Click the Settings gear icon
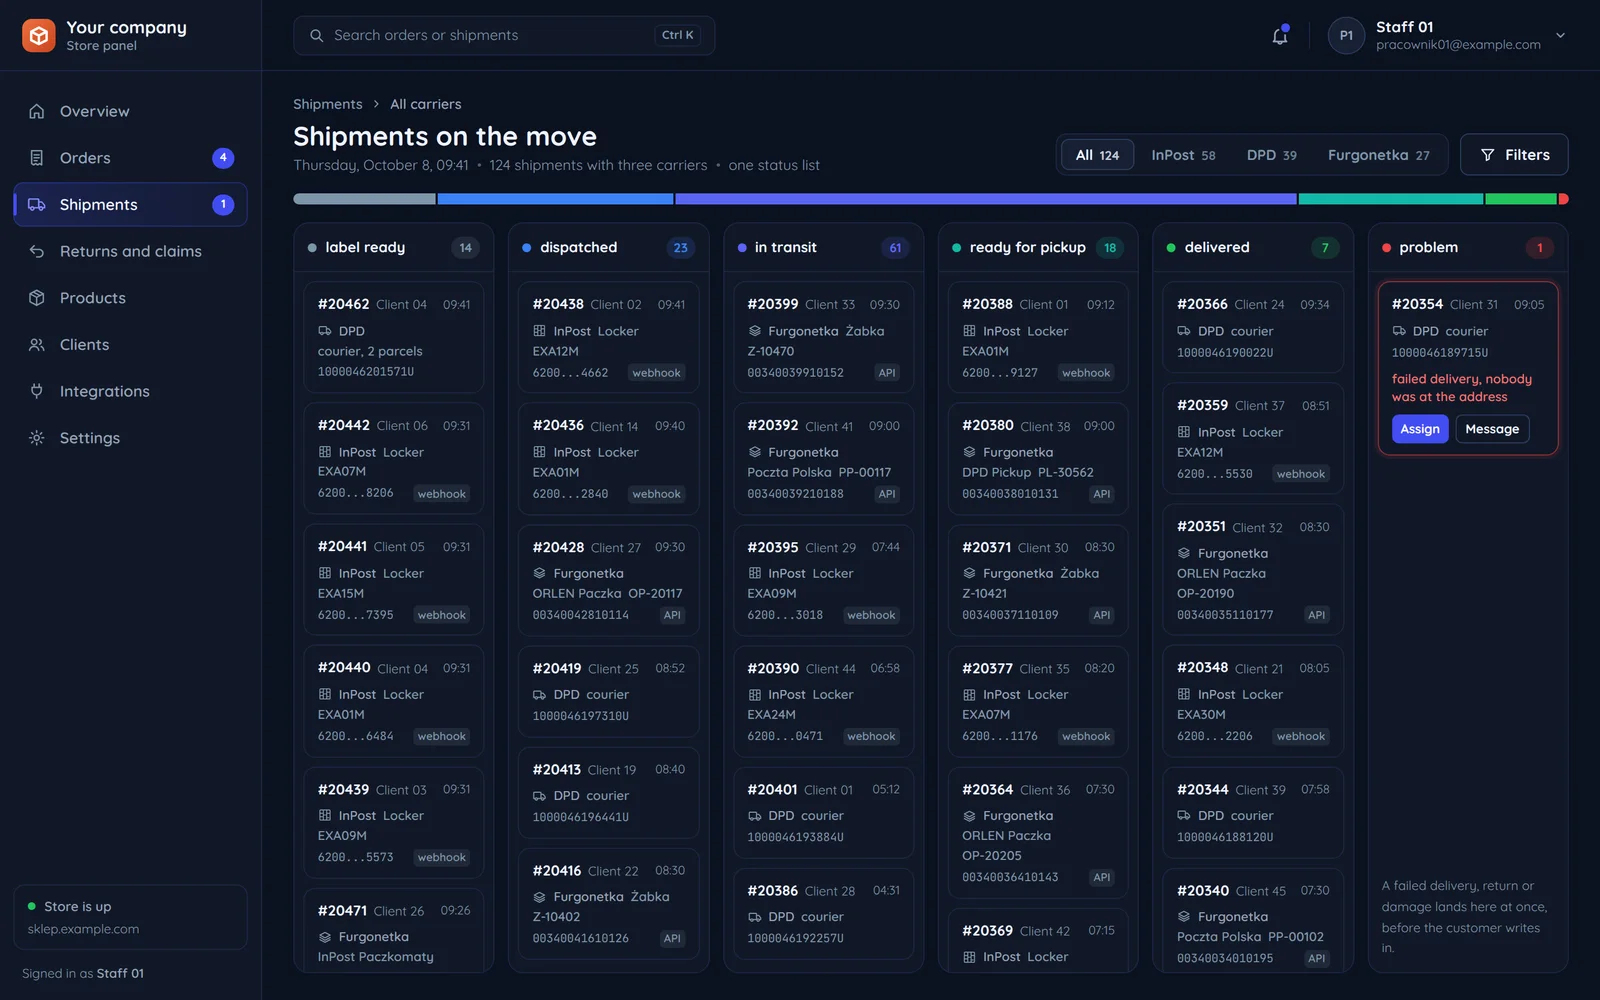Viewport: 1600px width, 1000px height. (37, 438)
